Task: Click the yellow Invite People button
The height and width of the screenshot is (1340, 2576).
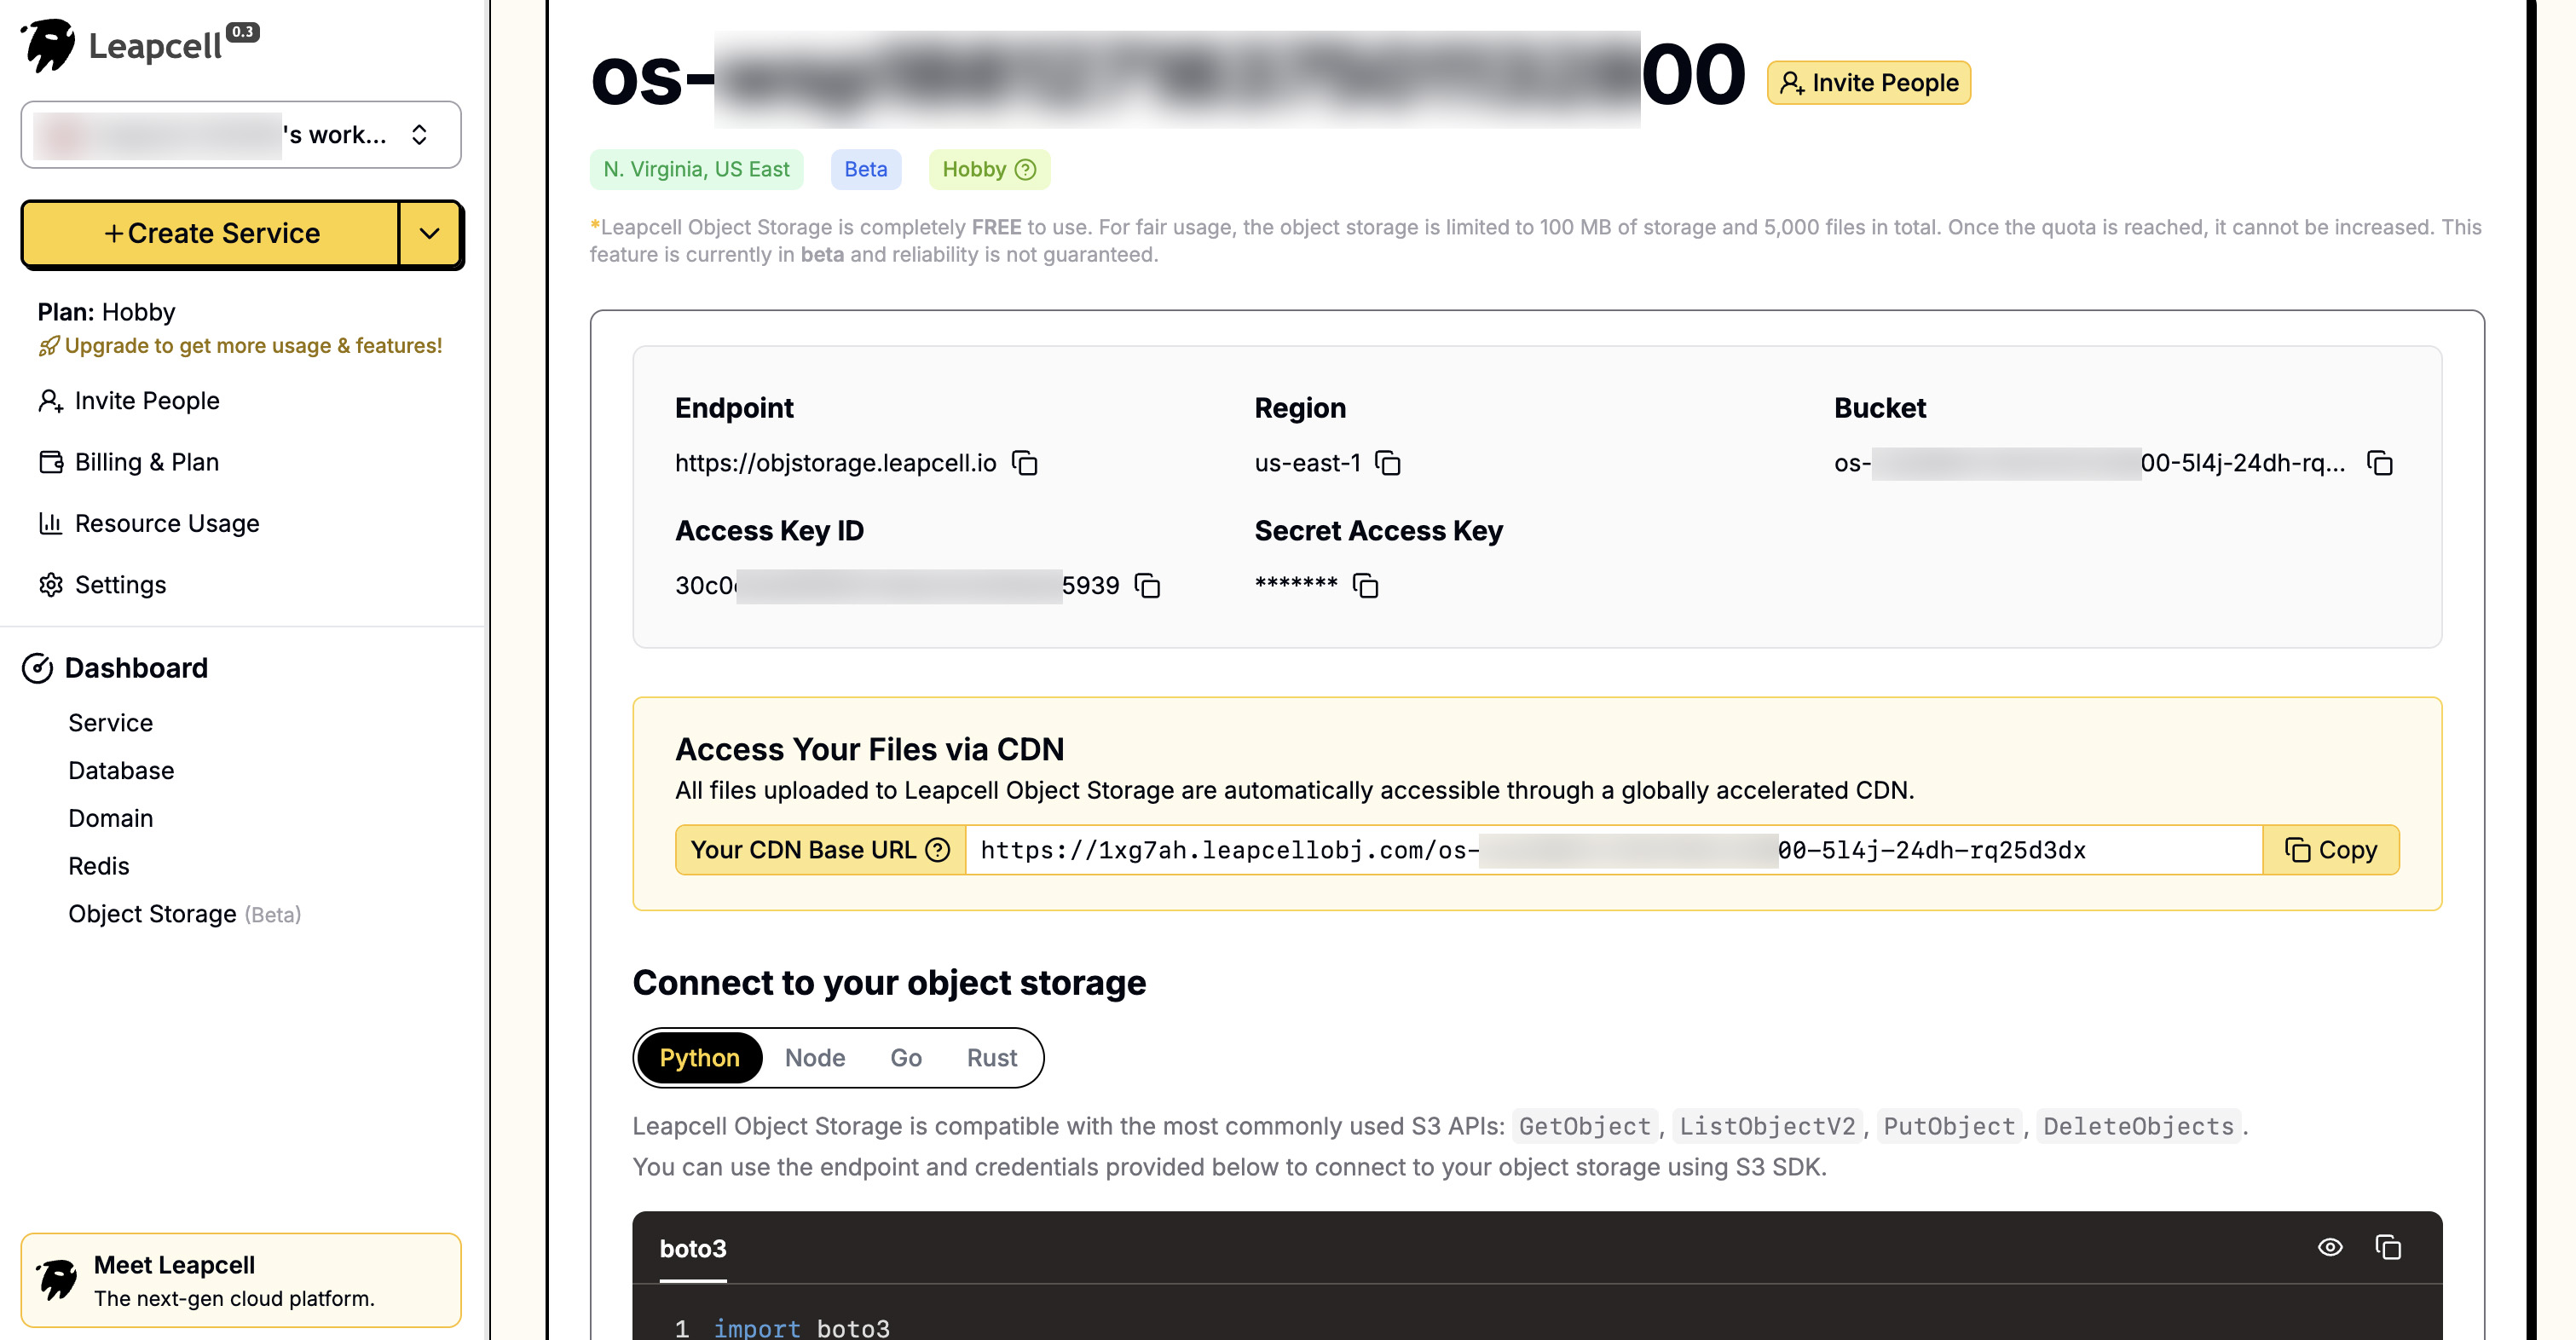Action: click(1868, 83)
